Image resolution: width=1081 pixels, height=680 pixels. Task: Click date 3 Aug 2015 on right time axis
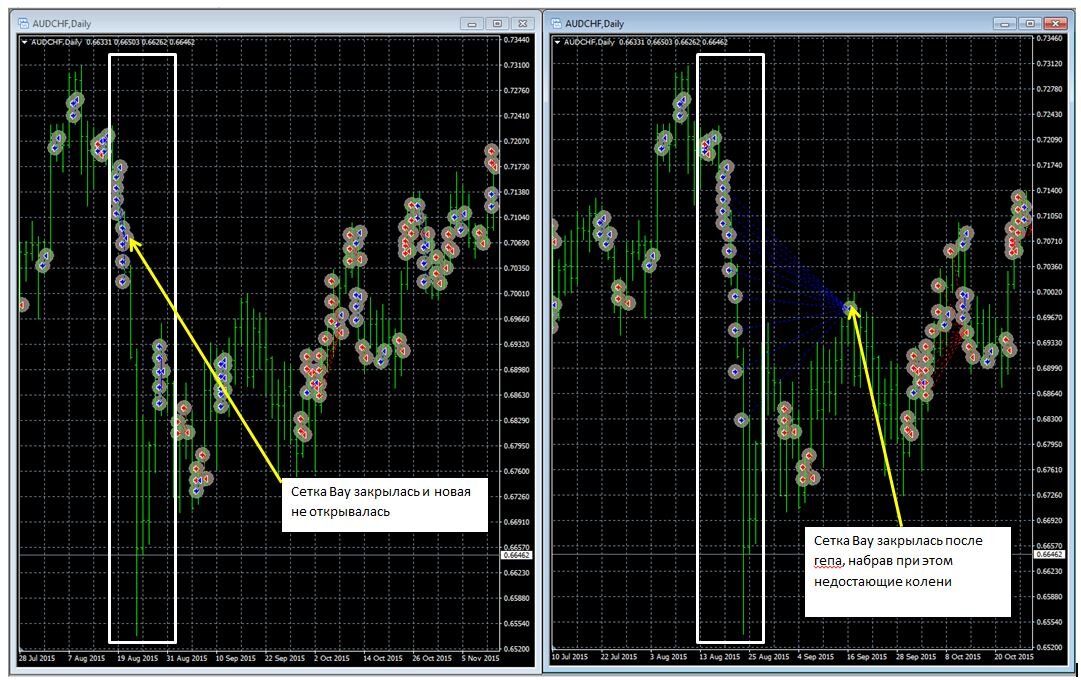pyautogui.click(x=669, y=657)
